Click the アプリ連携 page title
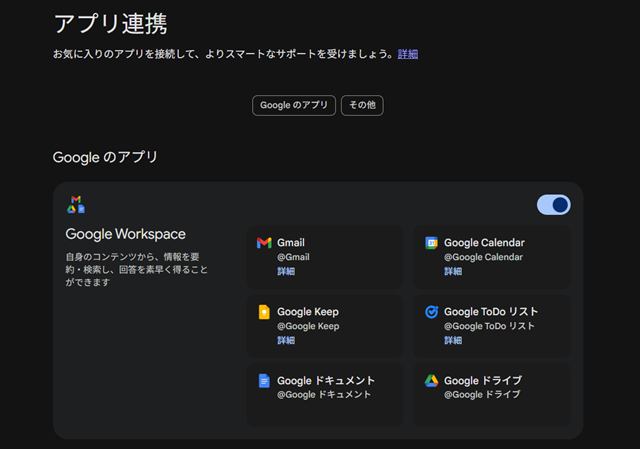The width and height of the screenshot is (640, 449). (110, 24)
